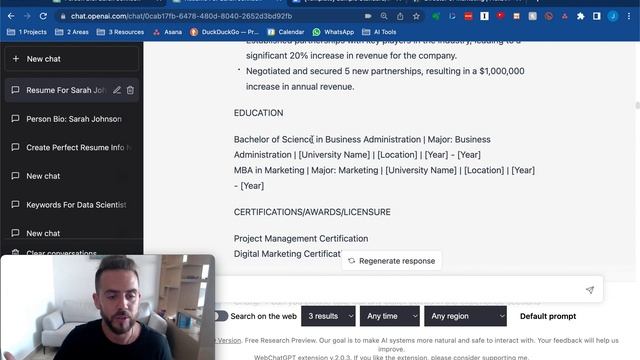Rename conversation with the pencil icon
Viewport: 640px width, 360px height.
[117, 90]
